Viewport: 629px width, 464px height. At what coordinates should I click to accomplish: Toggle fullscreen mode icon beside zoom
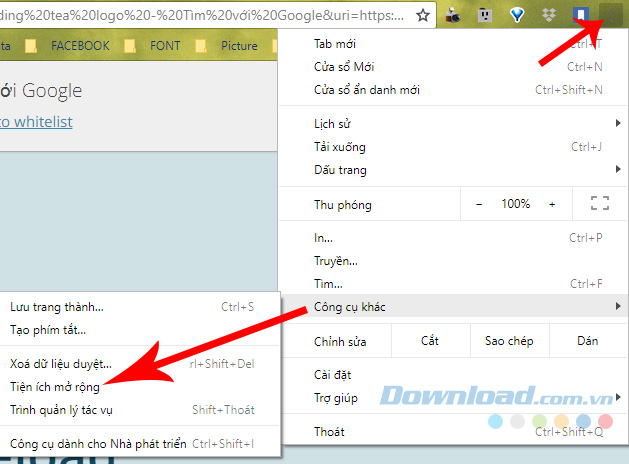tap(600, 203)
